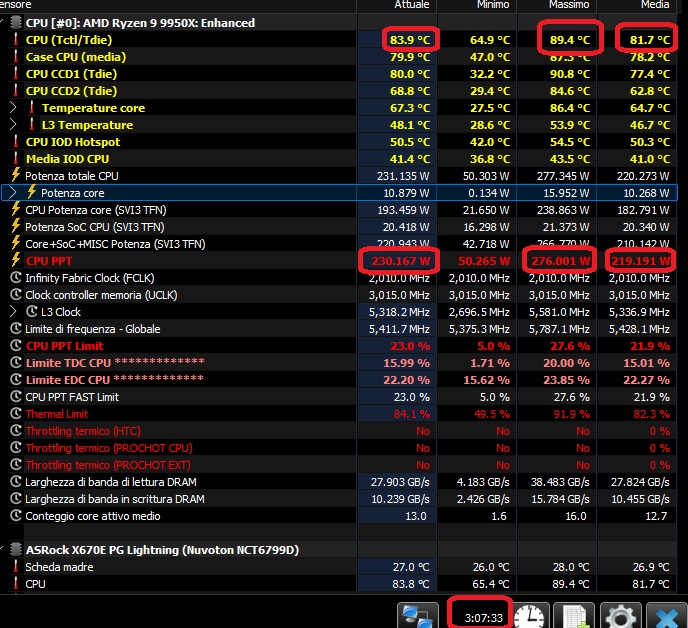Click the Massimo column header
Viewport: 688px width, 628px height.
(x=569, y=5)
